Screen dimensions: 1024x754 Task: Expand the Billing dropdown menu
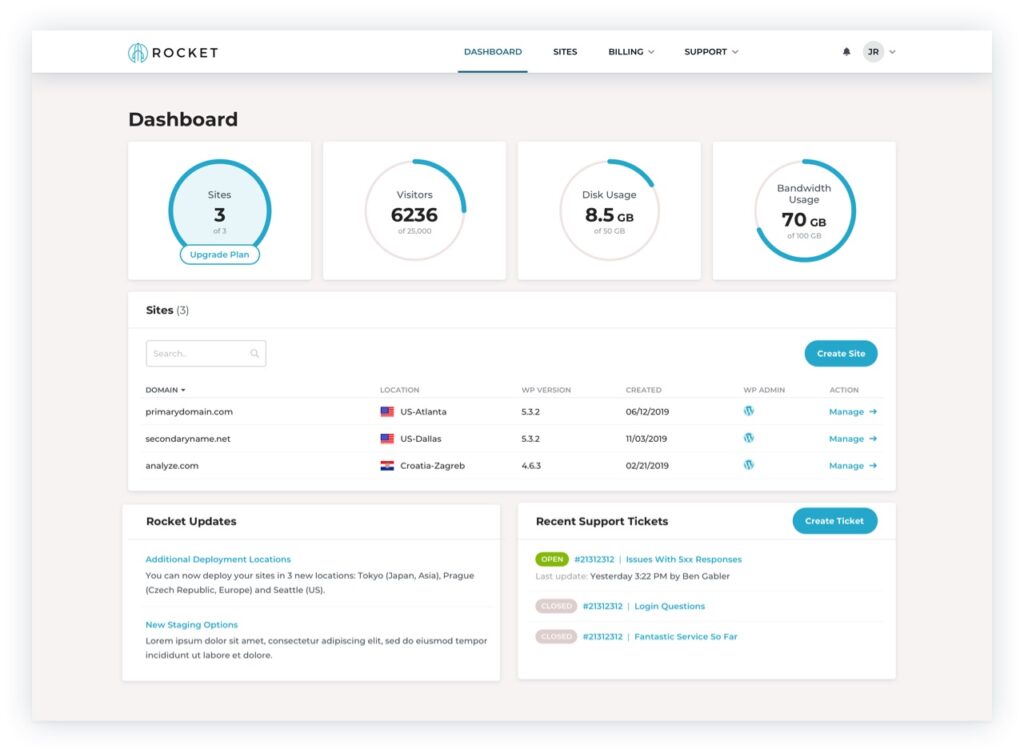(630, 51)
